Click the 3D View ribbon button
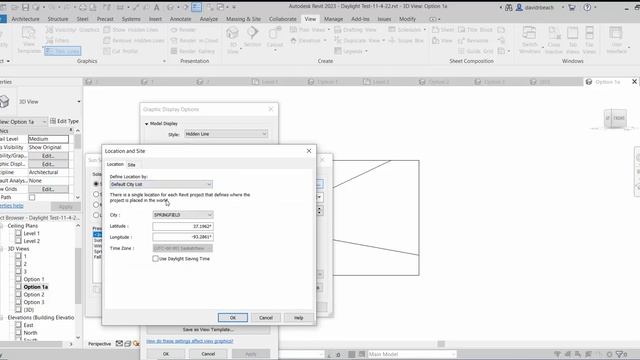The width and height of the screenshot is (640, 360). pos(233,40)
